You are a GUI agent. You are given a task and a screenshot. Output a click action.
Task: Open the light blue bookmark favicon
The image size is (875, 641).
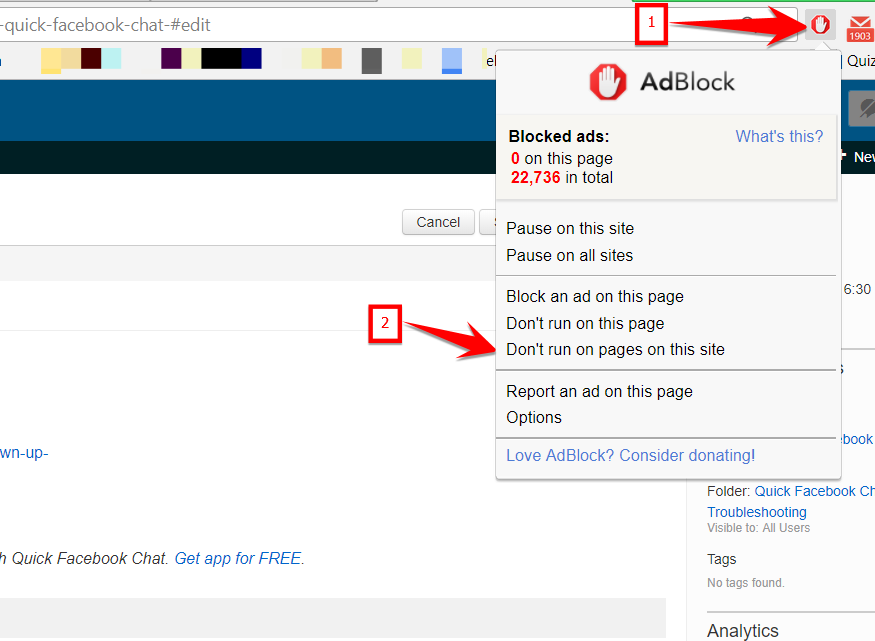tap(450, 60)
